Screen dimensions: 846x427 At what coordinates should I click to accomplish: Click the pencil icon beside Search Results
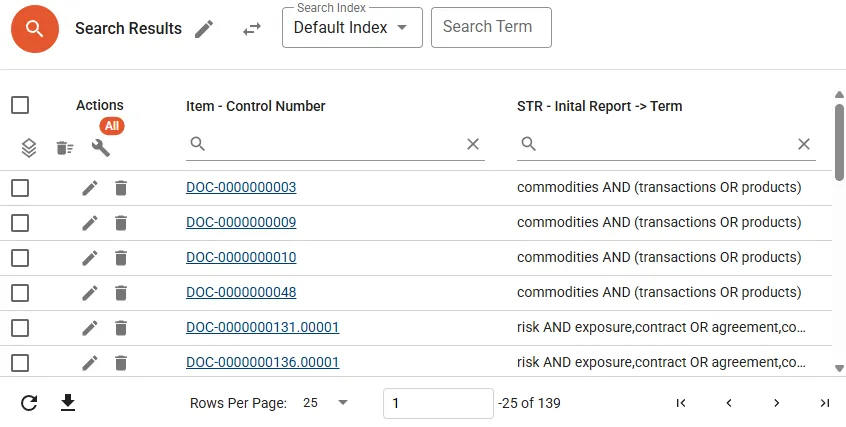204,29
